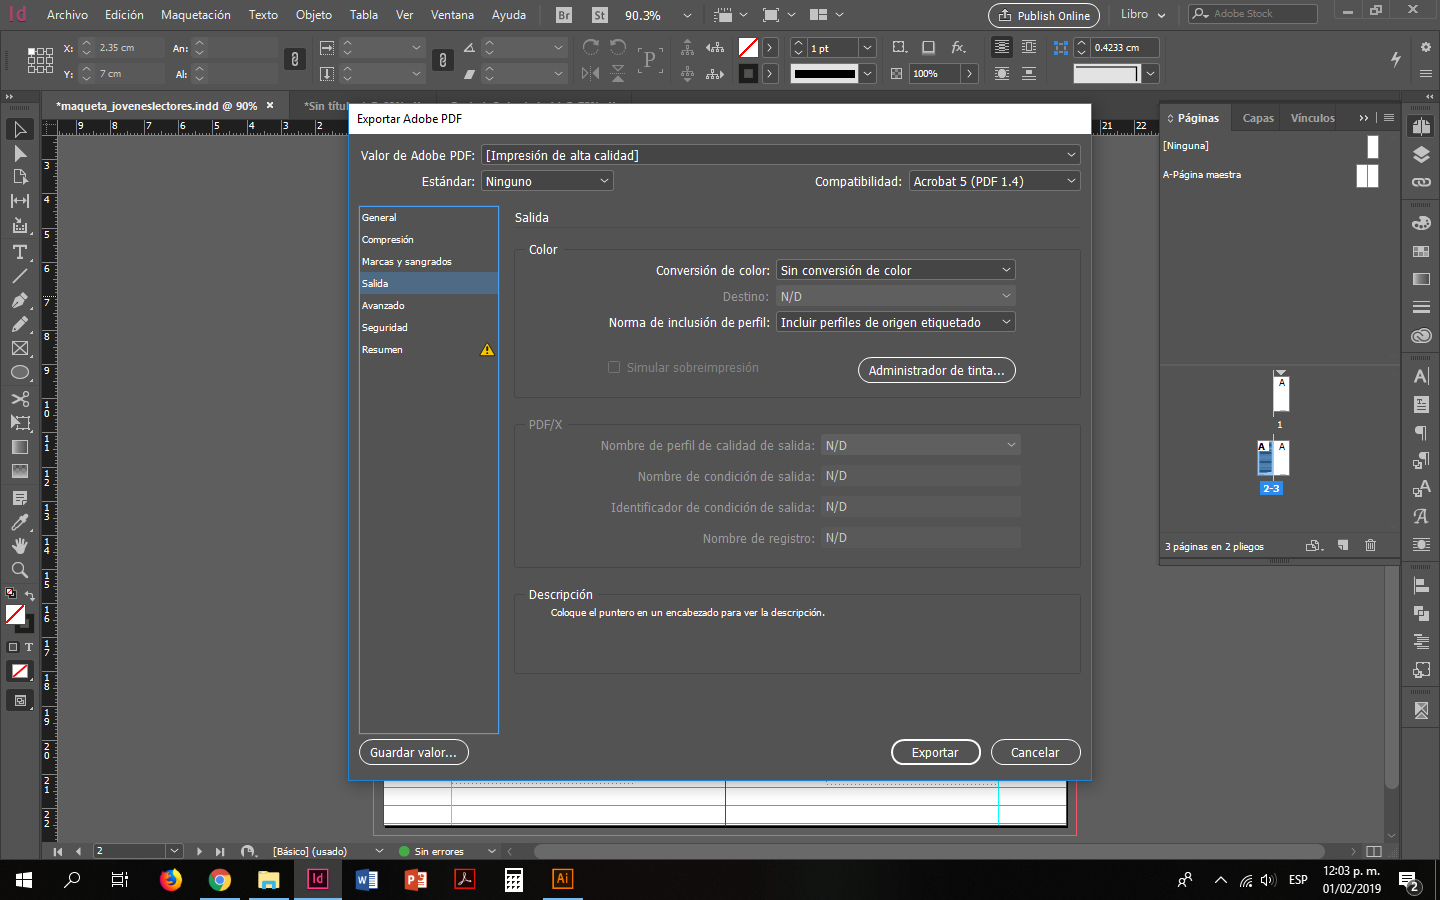The width and height of the screenshot is (1440, 900).
Task: Select the Pencil tool
Action: pyautogui.click(x=19, y=324)
